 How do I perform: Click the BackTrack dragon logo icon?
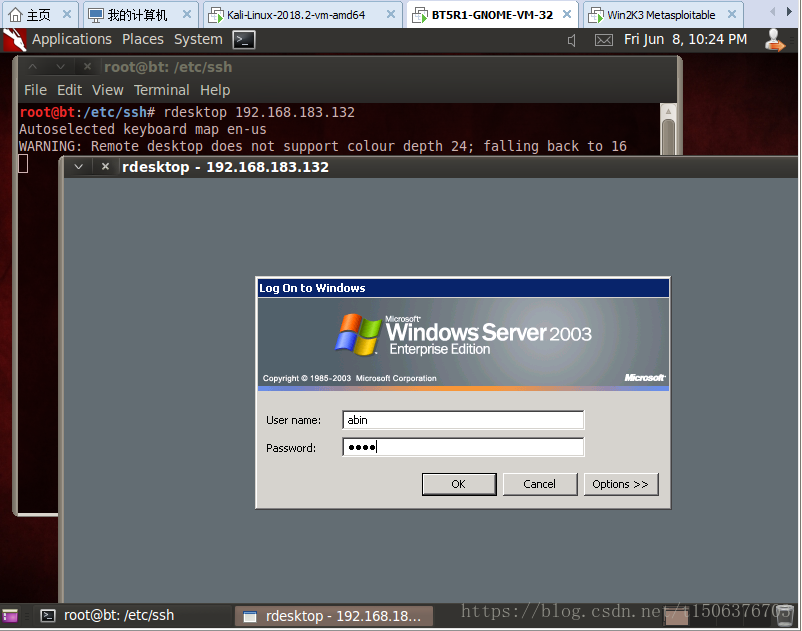[14, 40]
